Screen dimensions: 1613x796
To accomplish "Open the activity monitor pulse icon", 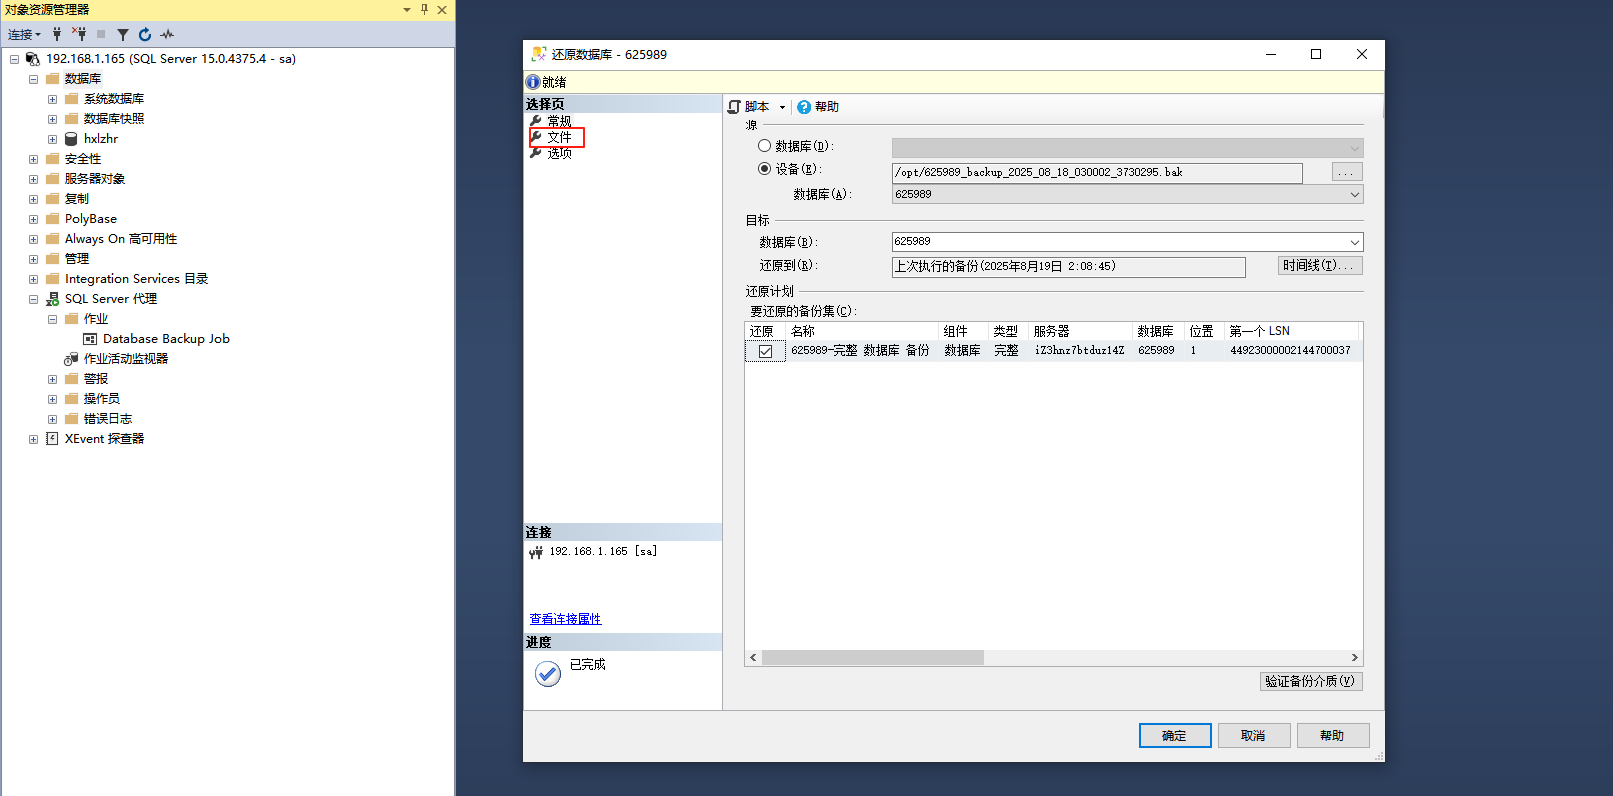I will [167, 34].
